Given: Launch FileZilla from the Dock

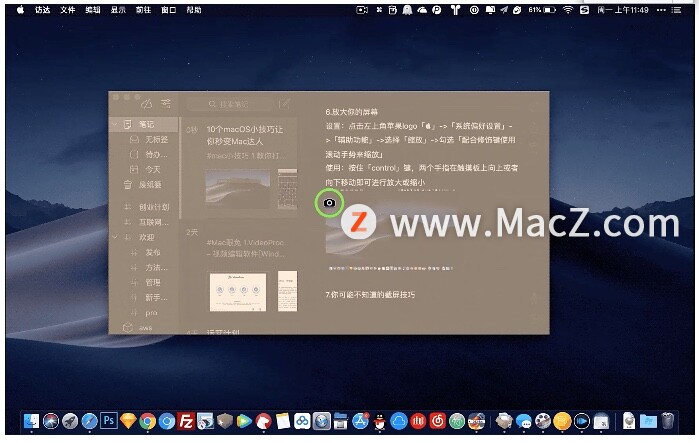Looking at the screenshot, I should pyautogui.click(x=186, y=421).
